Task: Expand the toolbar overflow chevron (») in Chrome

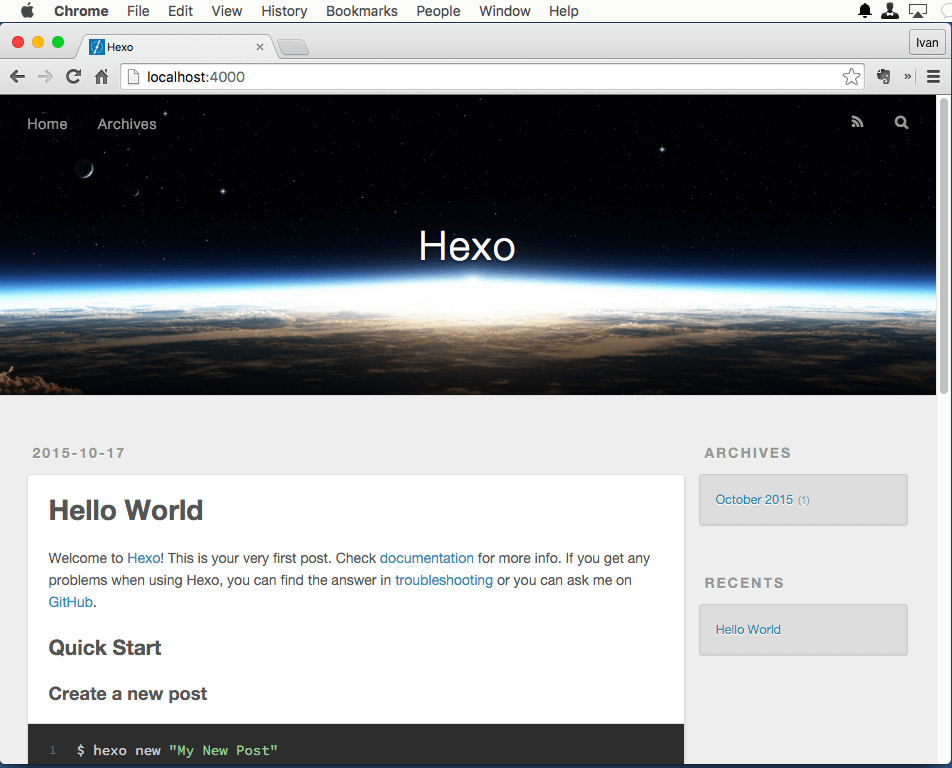Action: [x=907, y=76]
